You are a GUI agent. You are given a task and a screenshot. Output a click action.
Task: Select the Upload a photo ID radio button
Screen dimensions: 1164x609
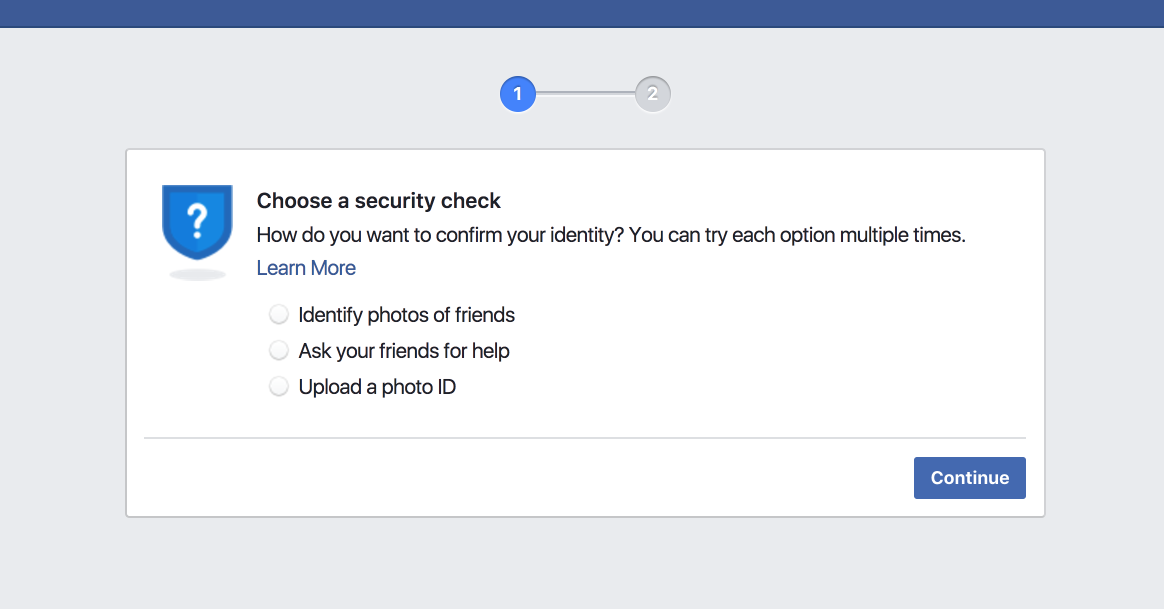(x=279, y=387)
